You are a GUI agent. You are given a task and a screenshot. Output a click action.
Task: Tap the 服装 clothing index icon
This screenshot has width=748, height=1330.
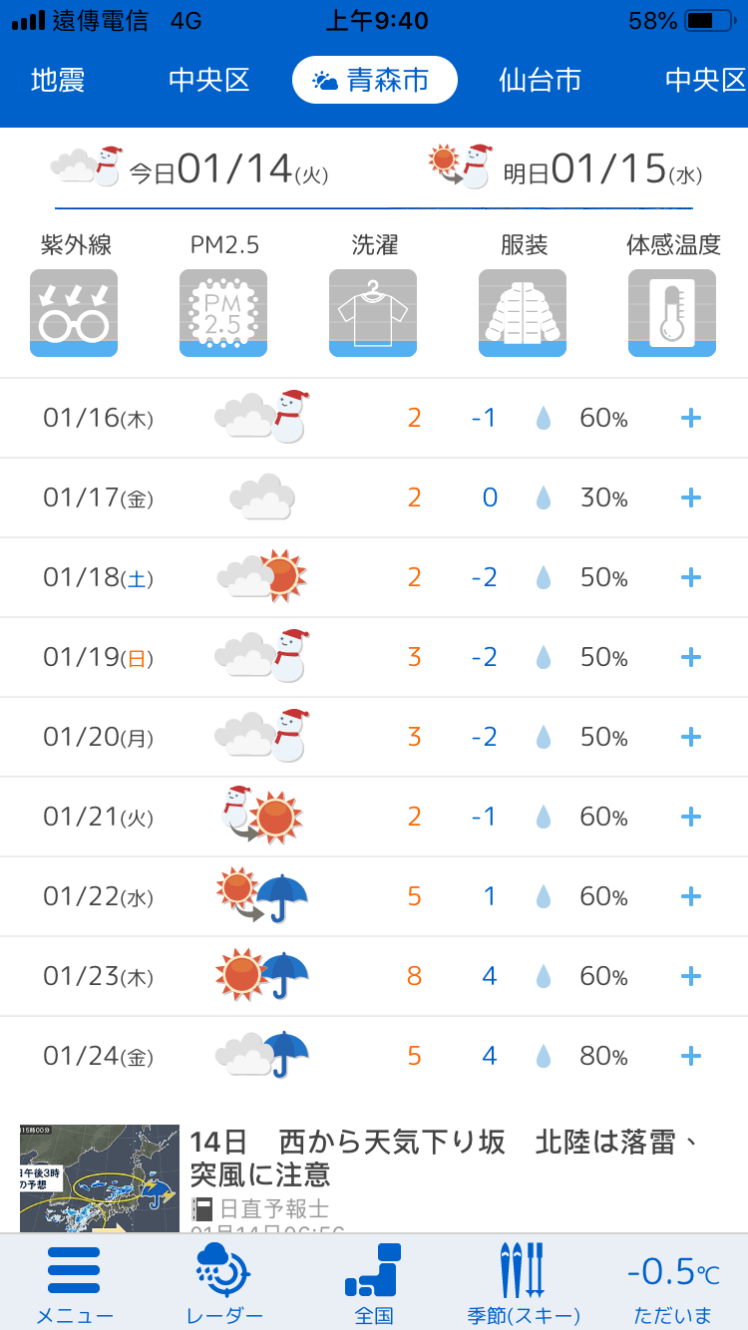[522, 313]
